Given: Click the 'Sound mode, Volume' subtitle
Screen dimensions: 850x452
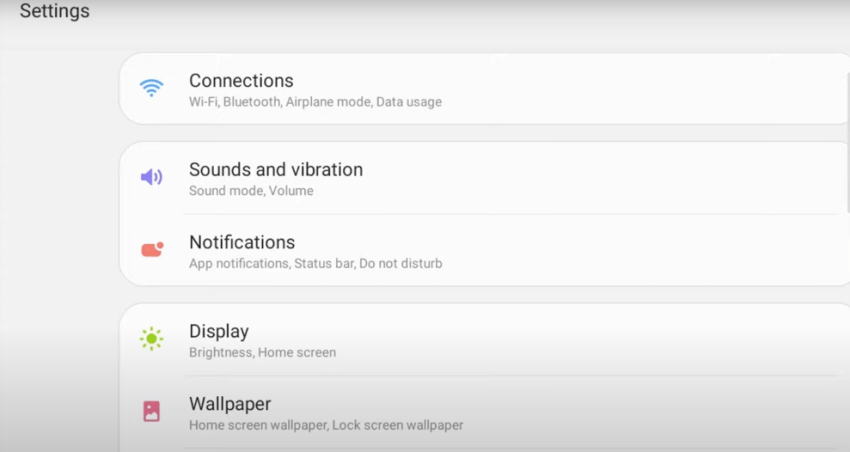Looking at the screenshot, I should (251, 191).
